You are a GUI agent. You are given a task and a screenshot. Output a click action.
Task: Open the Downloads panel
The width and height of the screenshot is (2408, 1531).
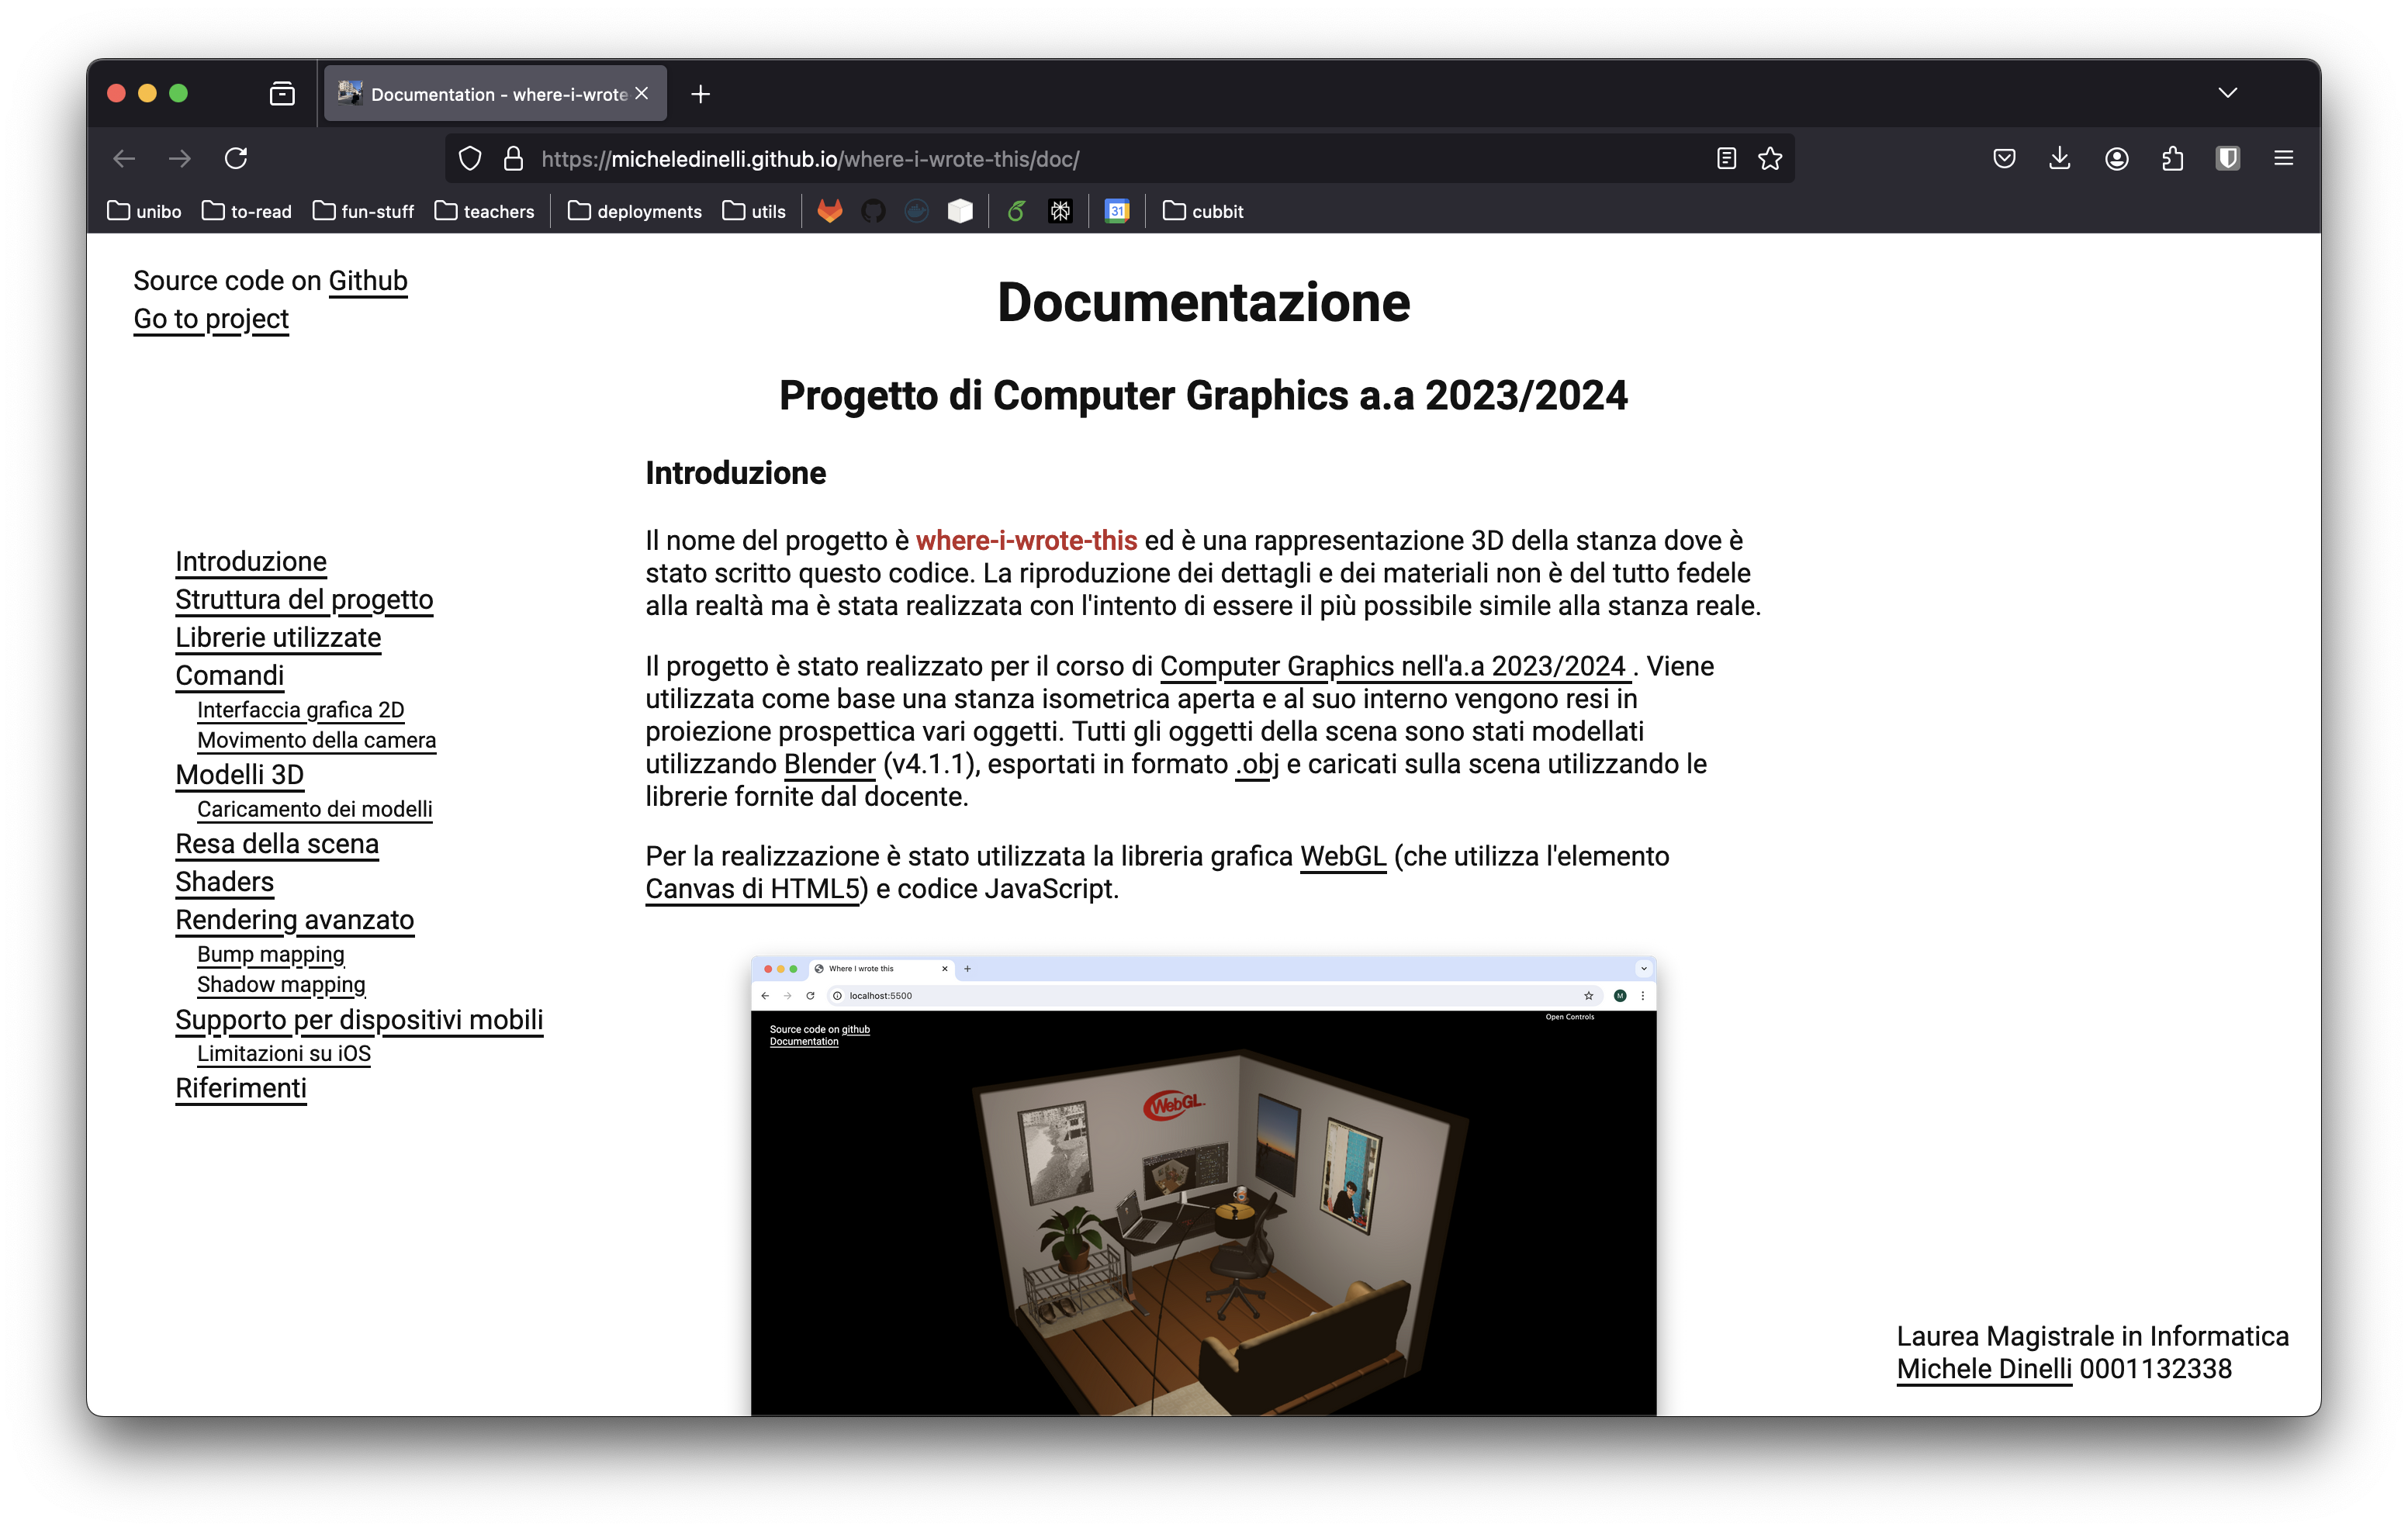(x=2059, y=158)
